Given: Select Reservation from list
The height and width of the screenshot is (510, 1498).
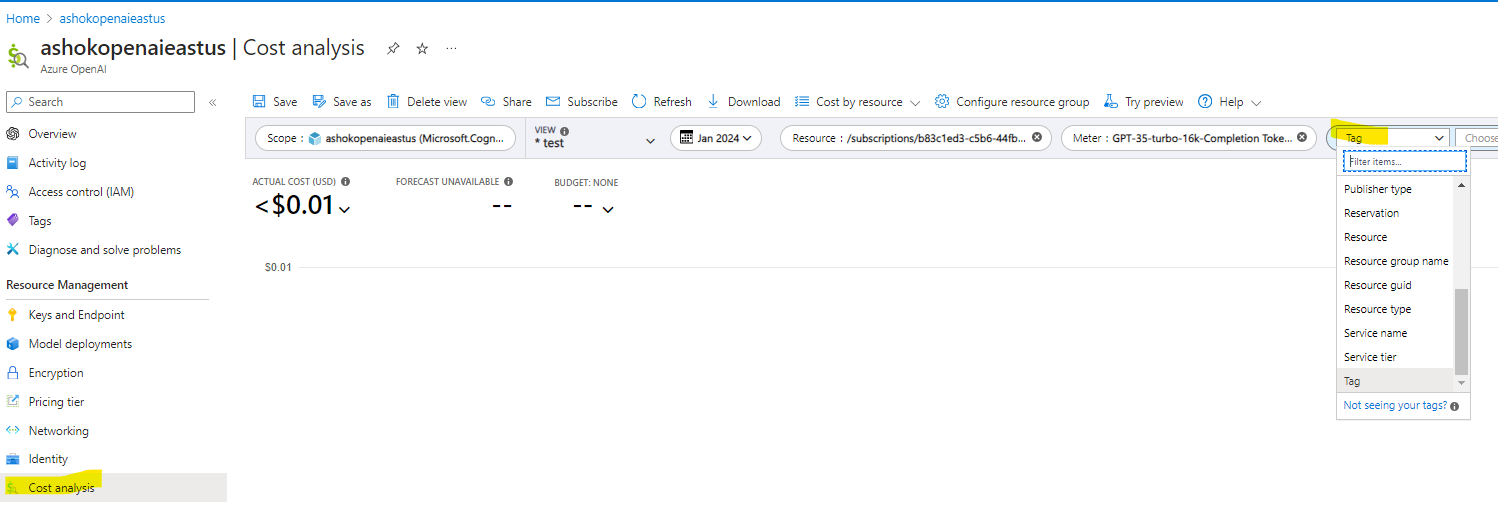Looking at the screenshot, I should (1395, 213).
